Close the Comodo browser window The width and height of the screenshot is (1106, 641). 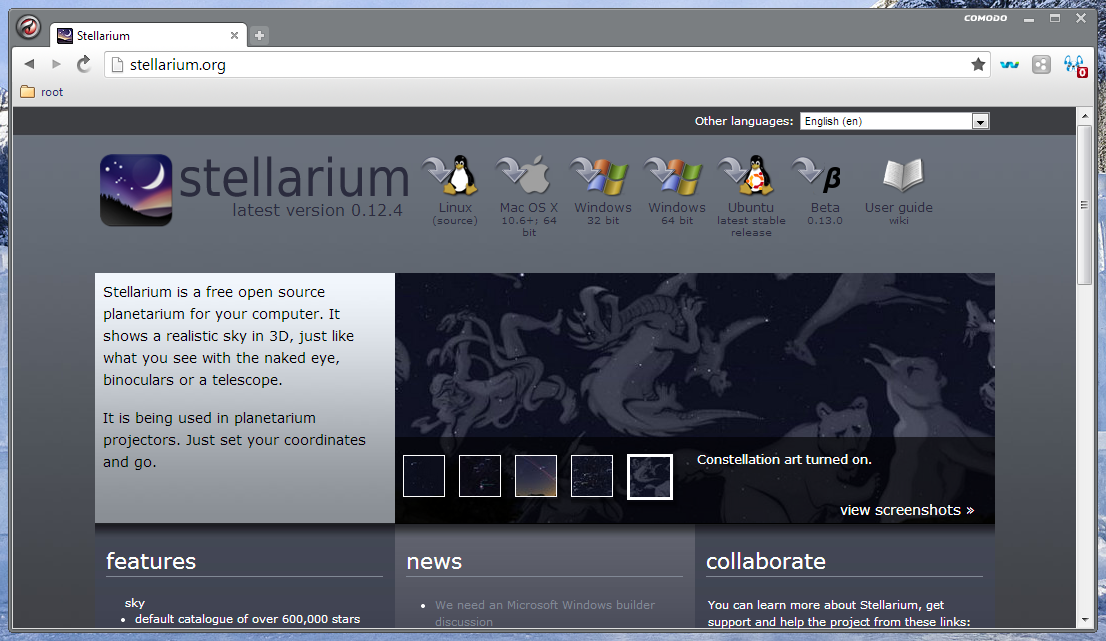[1081, 18]
